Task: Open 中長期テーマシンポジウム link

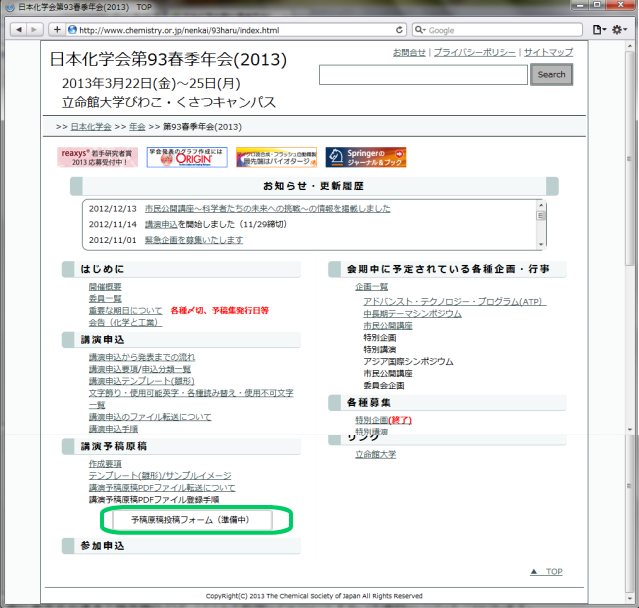Action: click(412, 314)
